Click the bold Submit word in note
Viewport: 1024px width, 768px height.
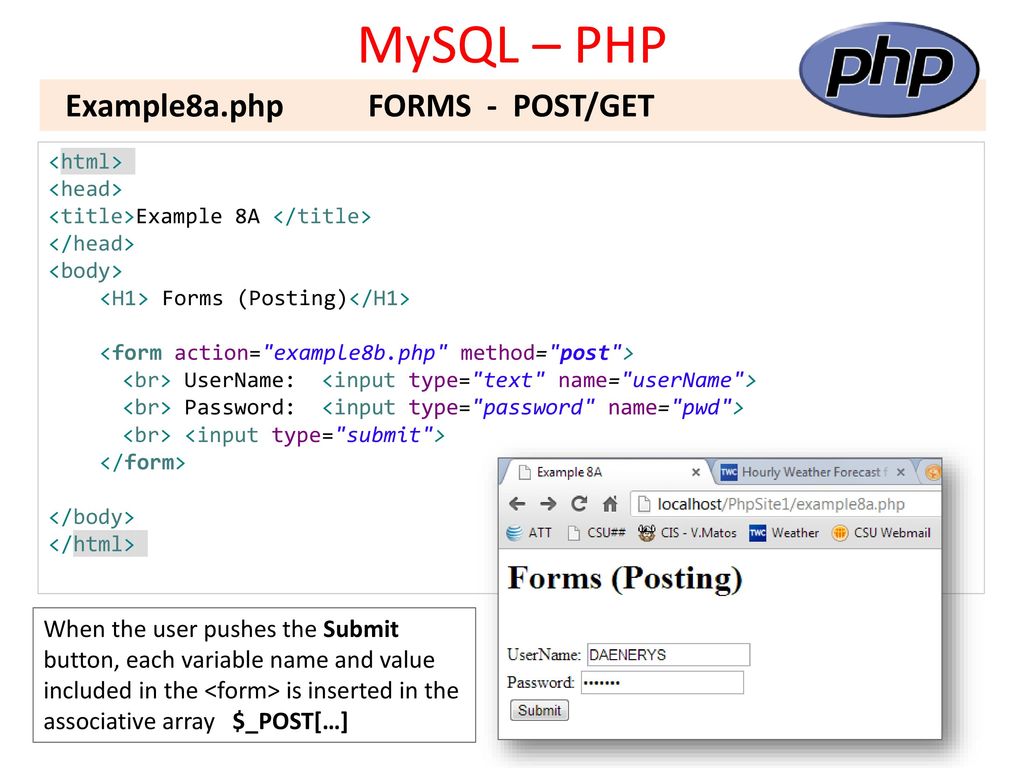(x=360, y=629)
